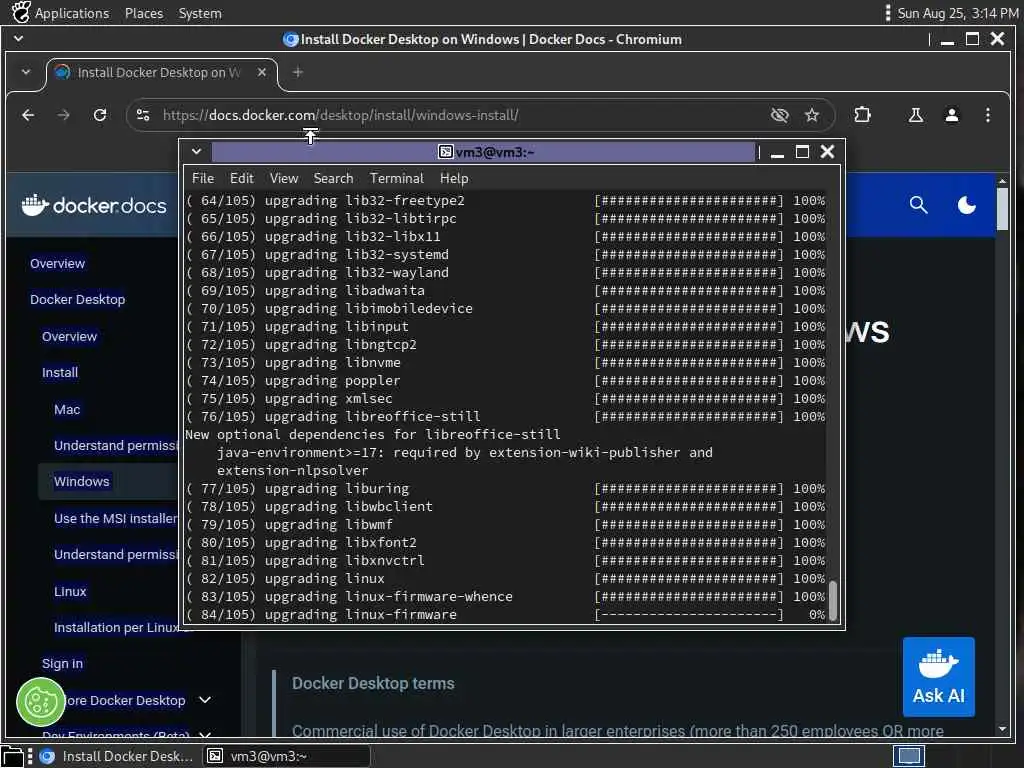
Task: Open the Chromium three-dot menu
Action: tap(987, 116)
